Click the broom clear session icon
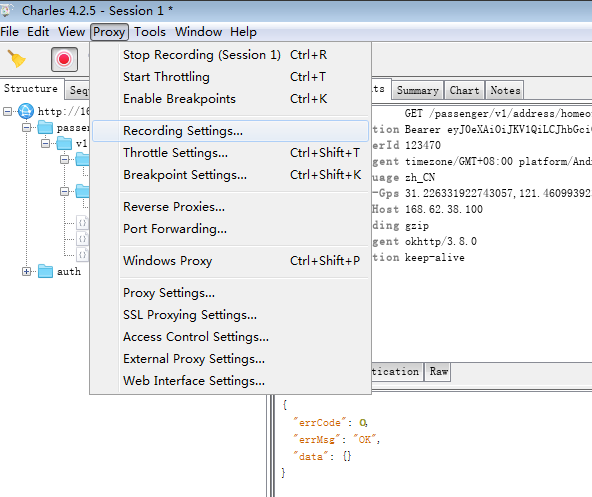 tap(17, 59)
